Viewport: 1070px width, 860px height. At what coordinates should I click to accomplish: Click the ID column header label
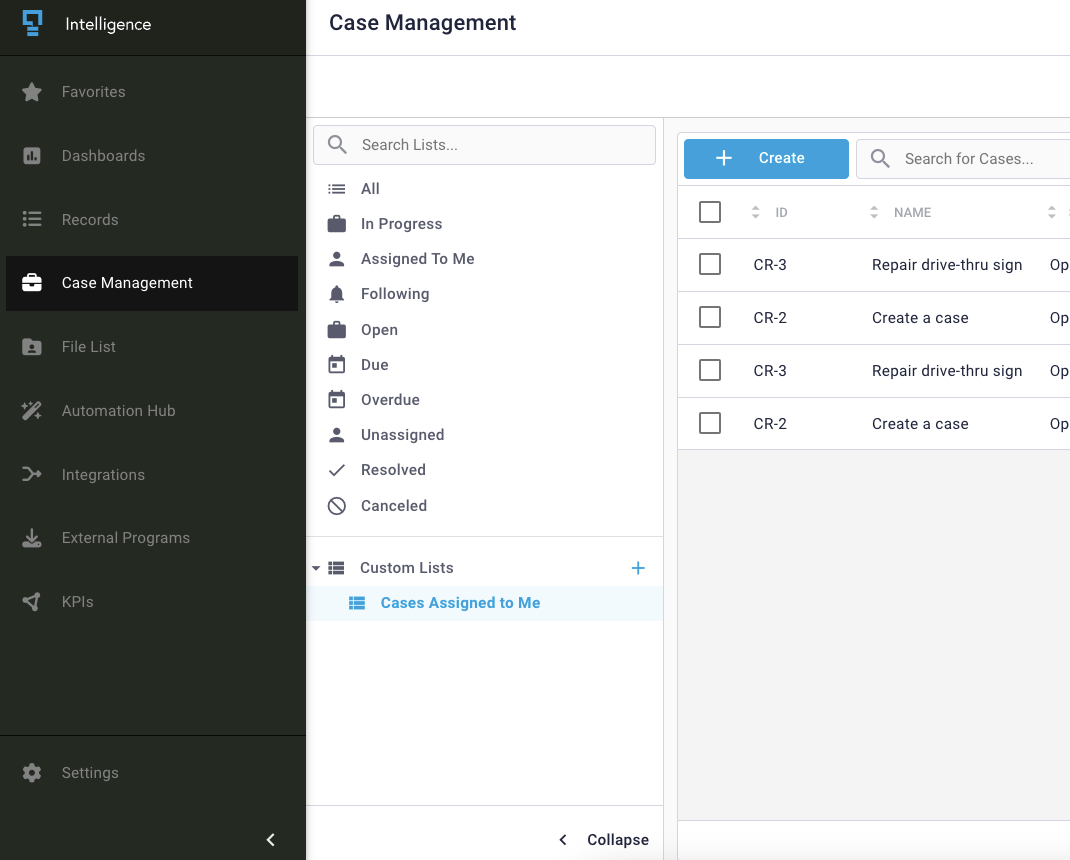[781, 212]
